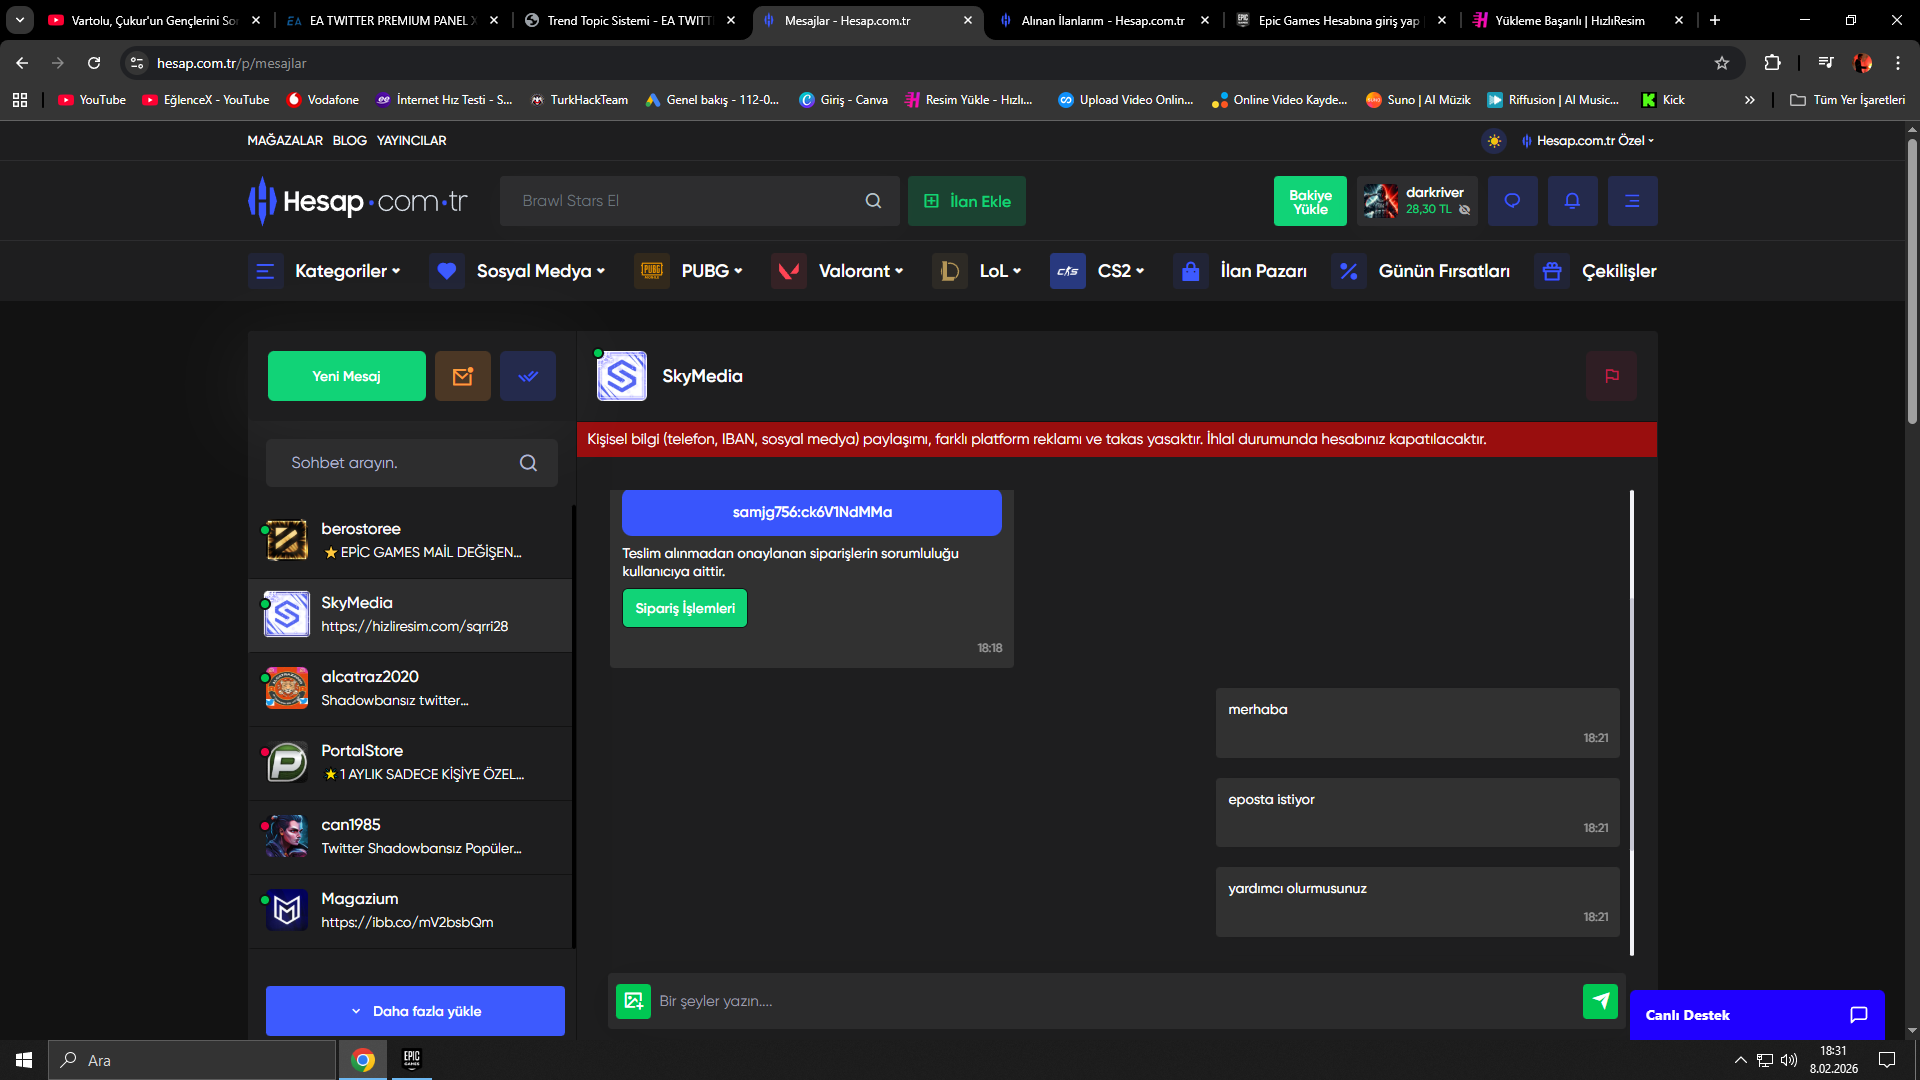The height and width of the screenshot is (1080, 1920).
Task: Switch to Yükleme Başarılı HızlıResim tab
Action: (x=1578, y=20)
